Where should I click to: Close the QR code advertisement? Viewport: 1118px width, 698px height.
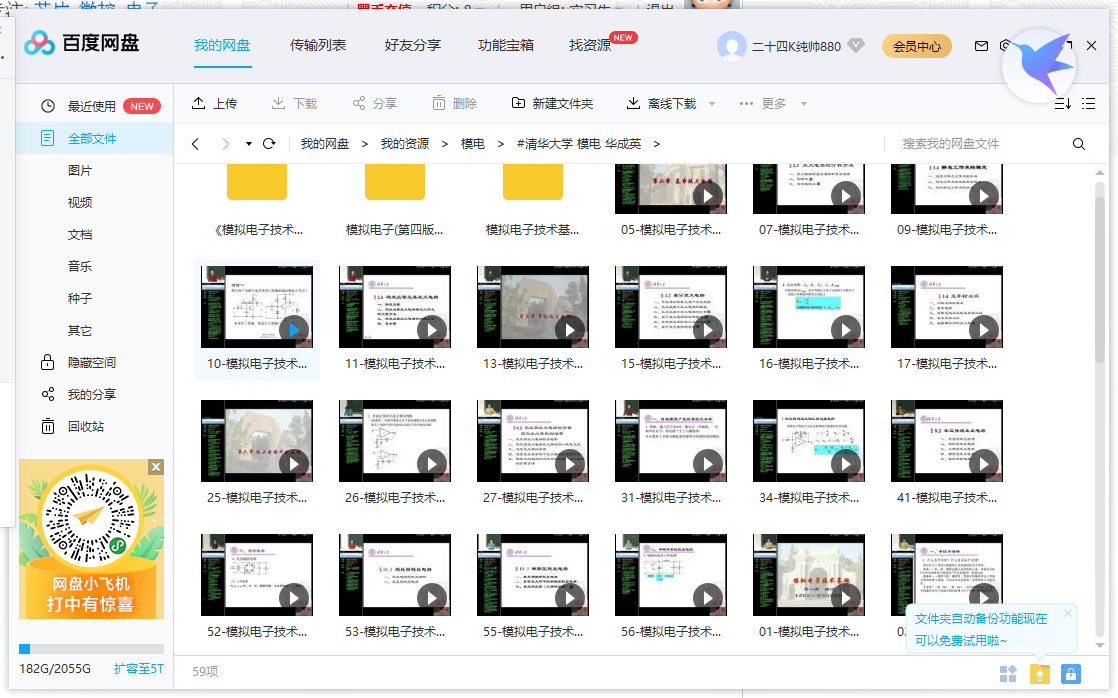coord(155,467)
